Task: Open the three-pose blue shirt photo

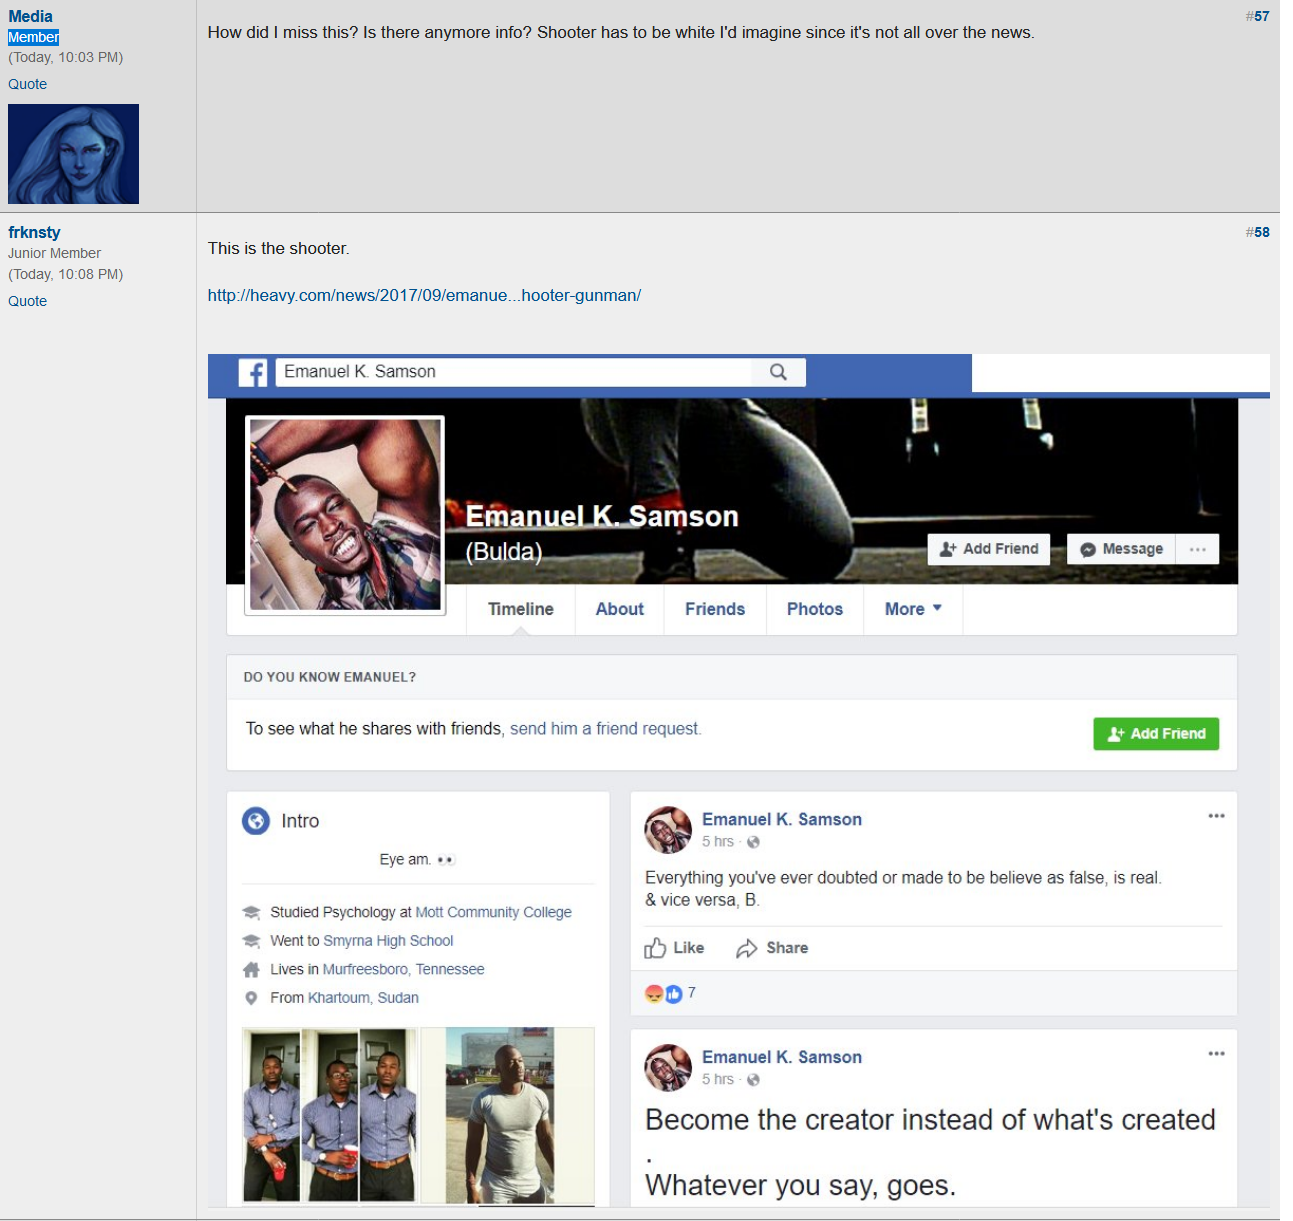Action: 329,1115
